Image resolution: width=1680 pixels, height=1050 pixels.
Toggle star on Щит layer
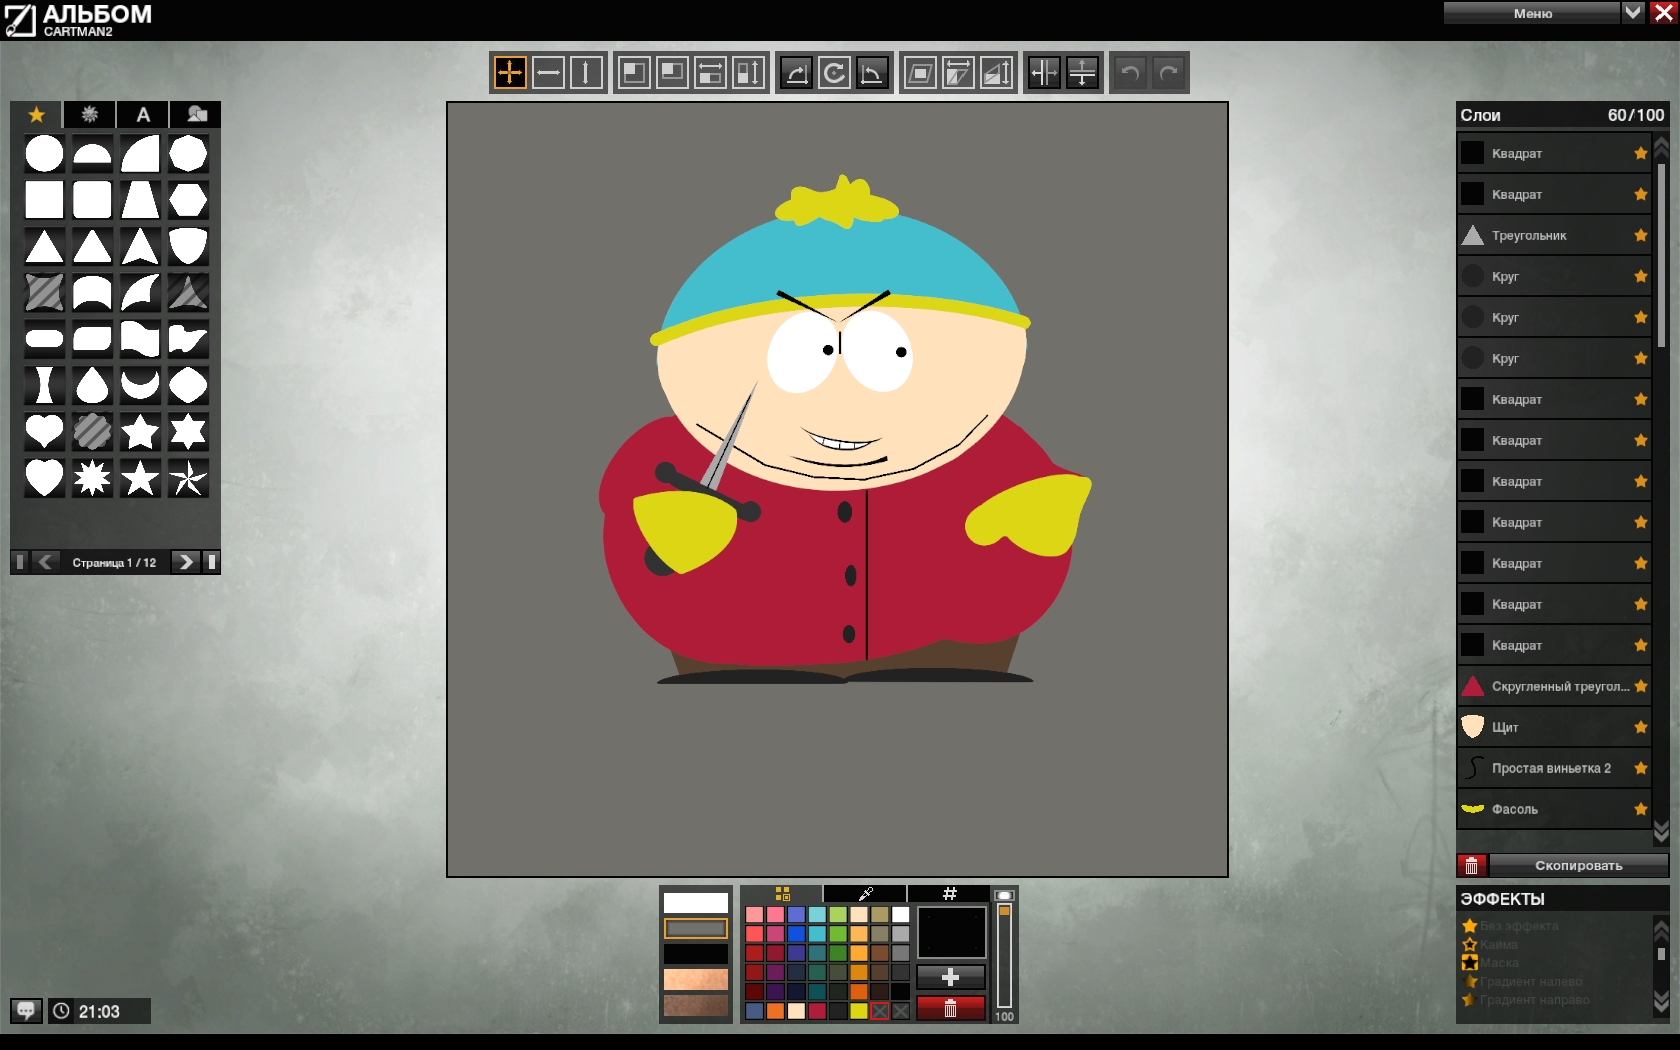coord(1640,727)
